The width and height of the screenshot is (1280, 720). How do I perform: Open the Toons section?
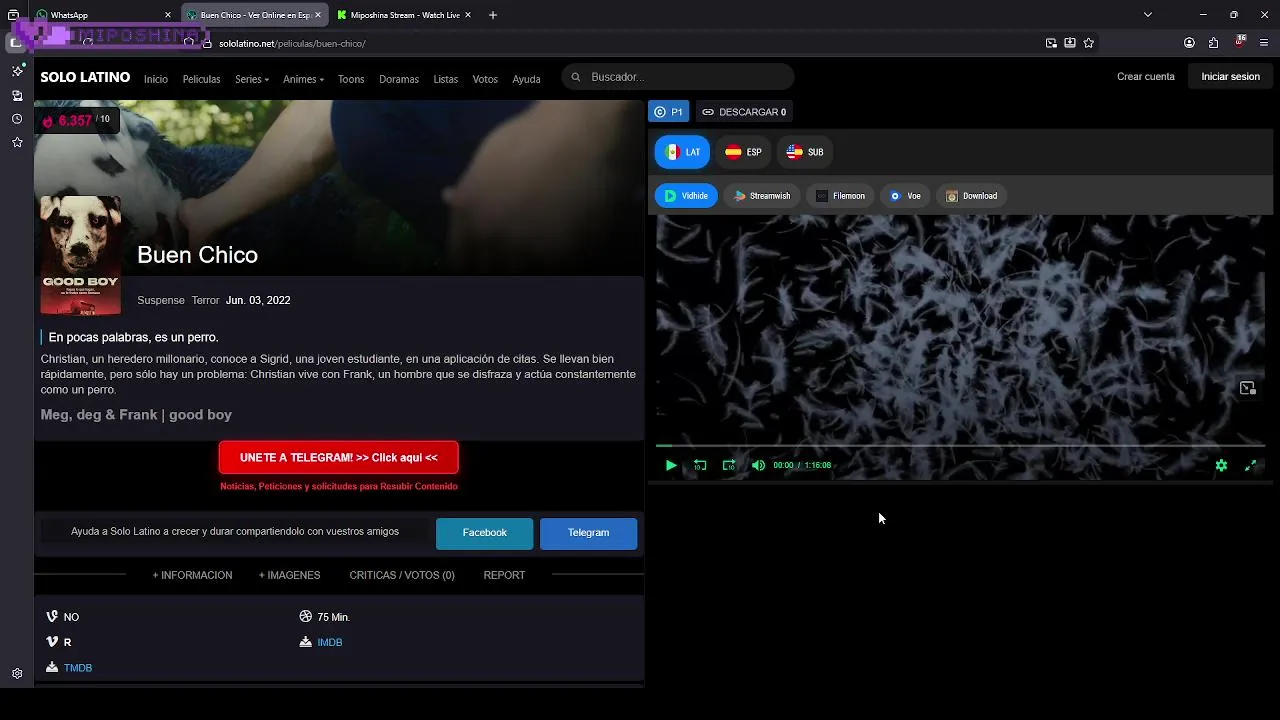click(351, 79)
